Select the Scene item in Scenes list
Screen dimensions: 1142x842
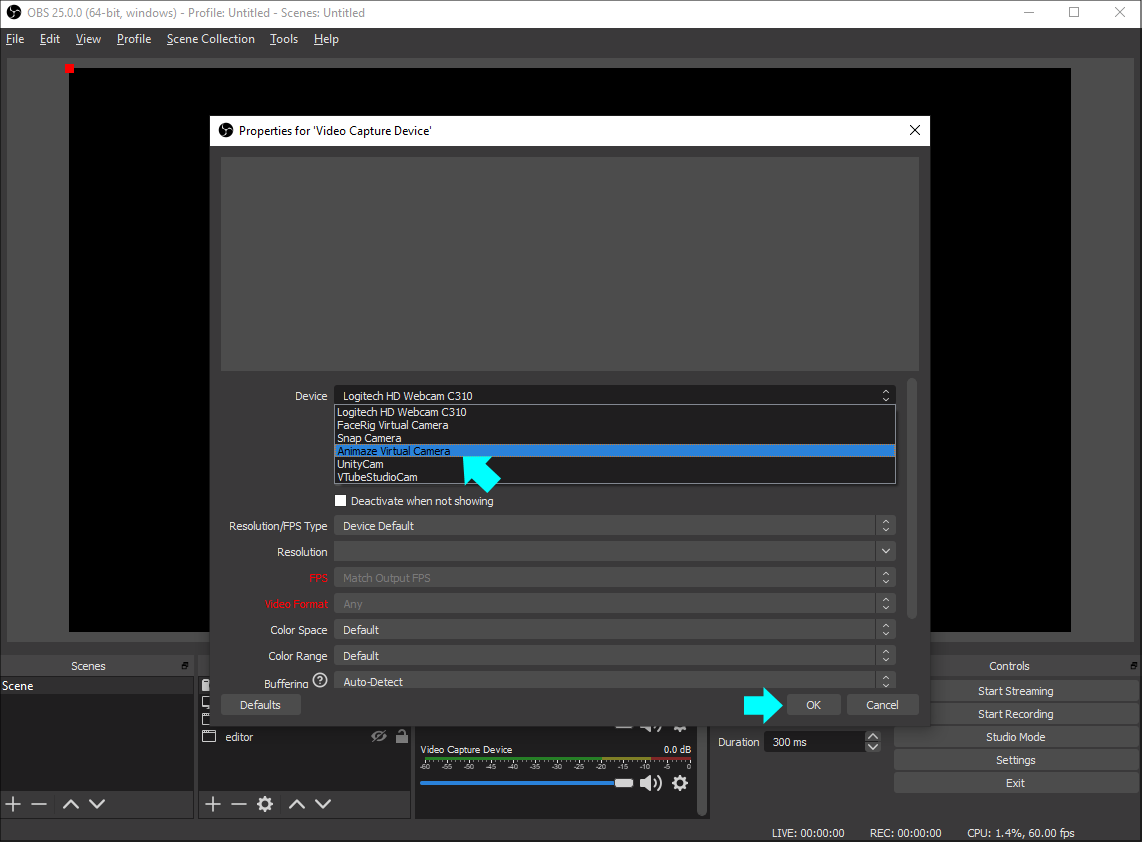tap(97, 685)
